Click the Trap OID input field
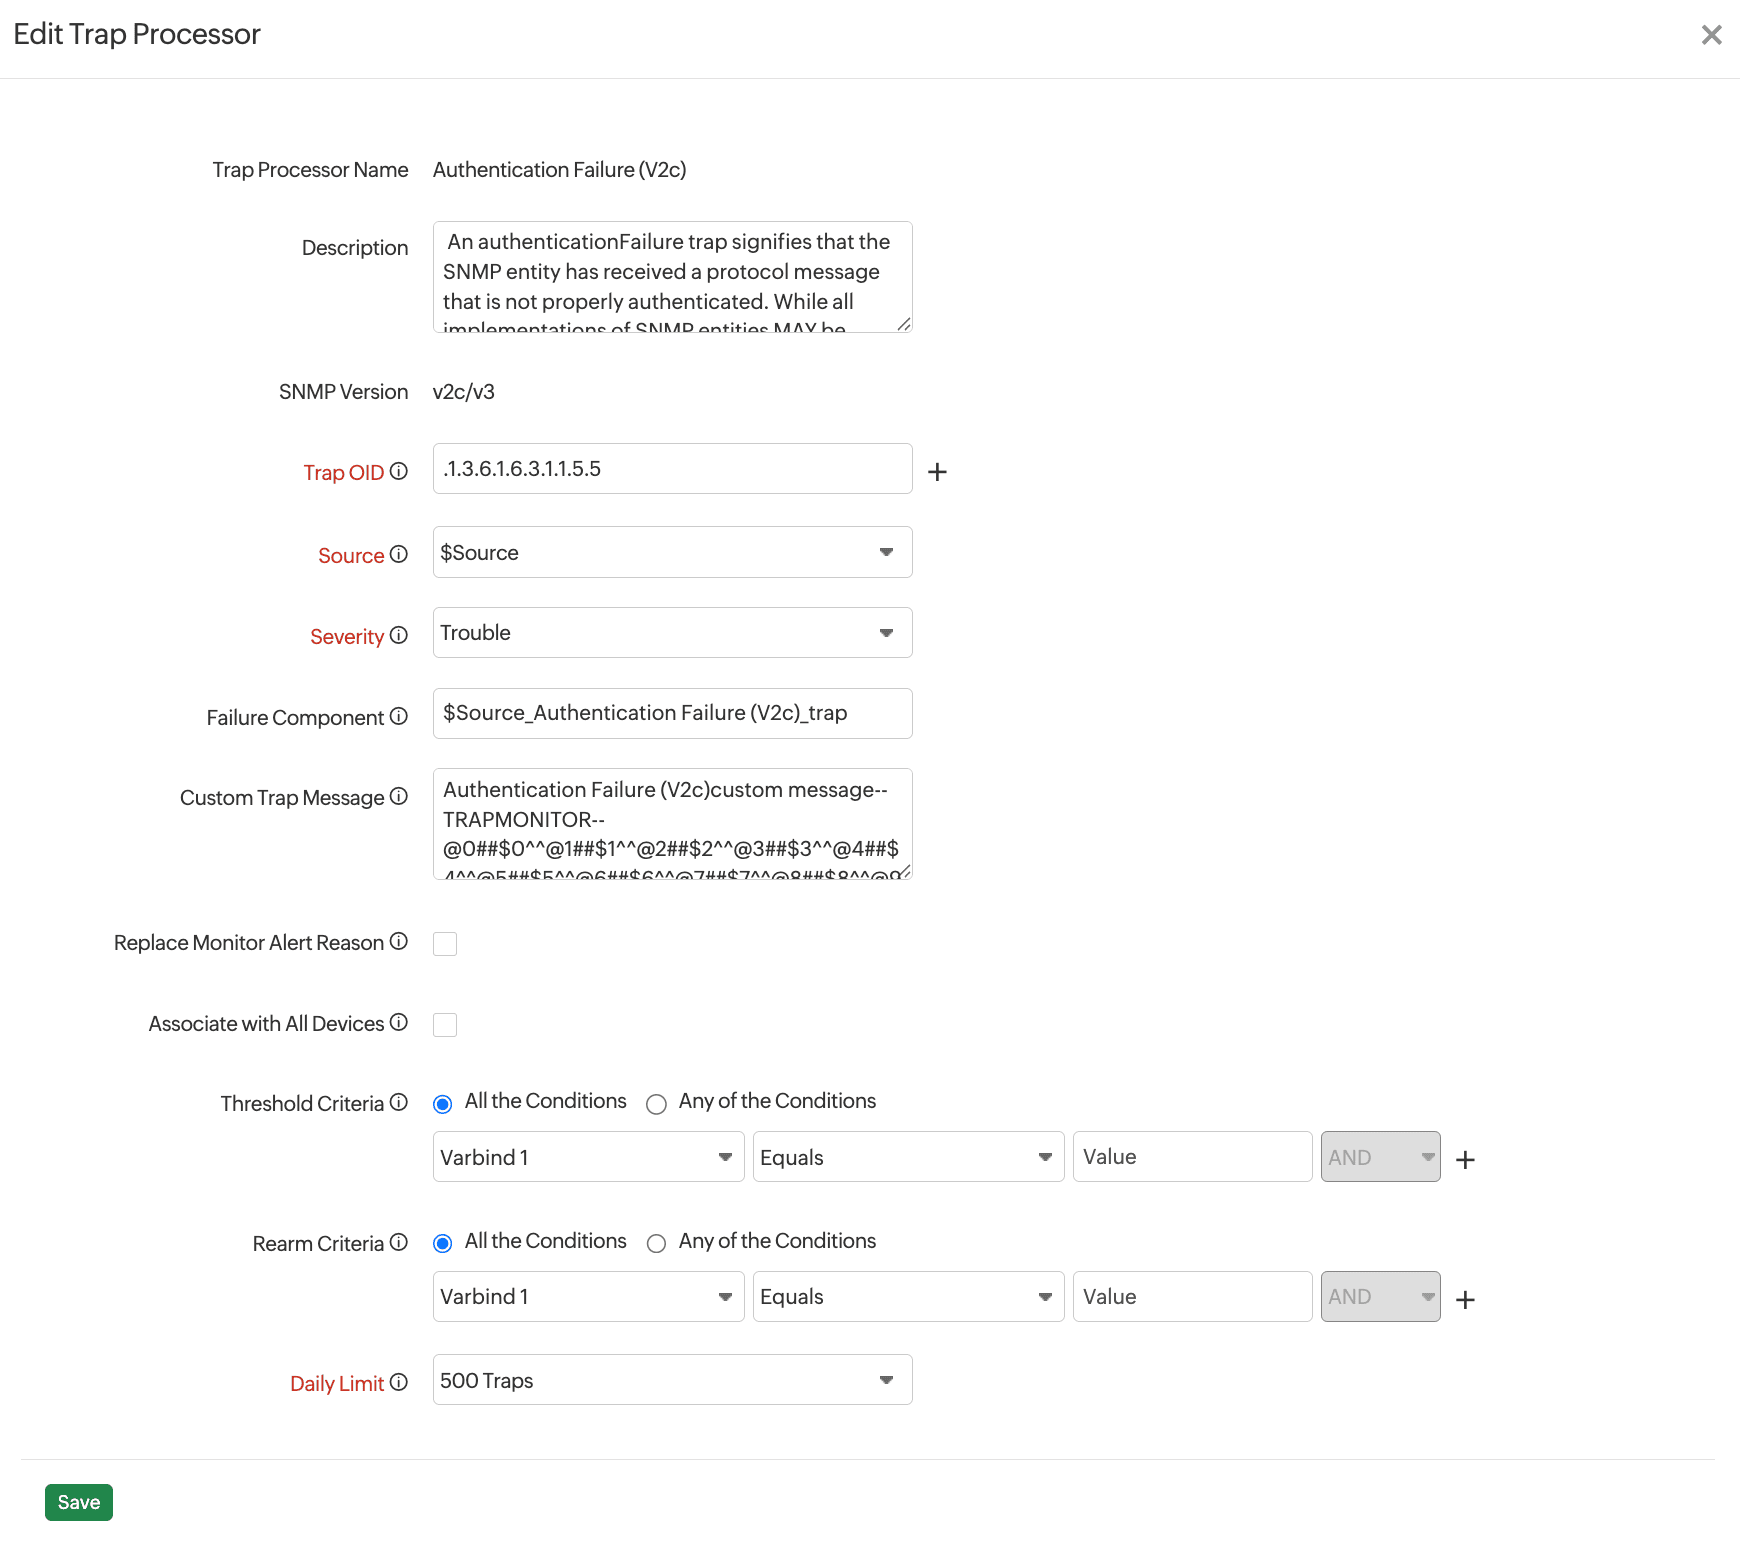This screenshot has height=1546, width=1740. tap(672, 469)
